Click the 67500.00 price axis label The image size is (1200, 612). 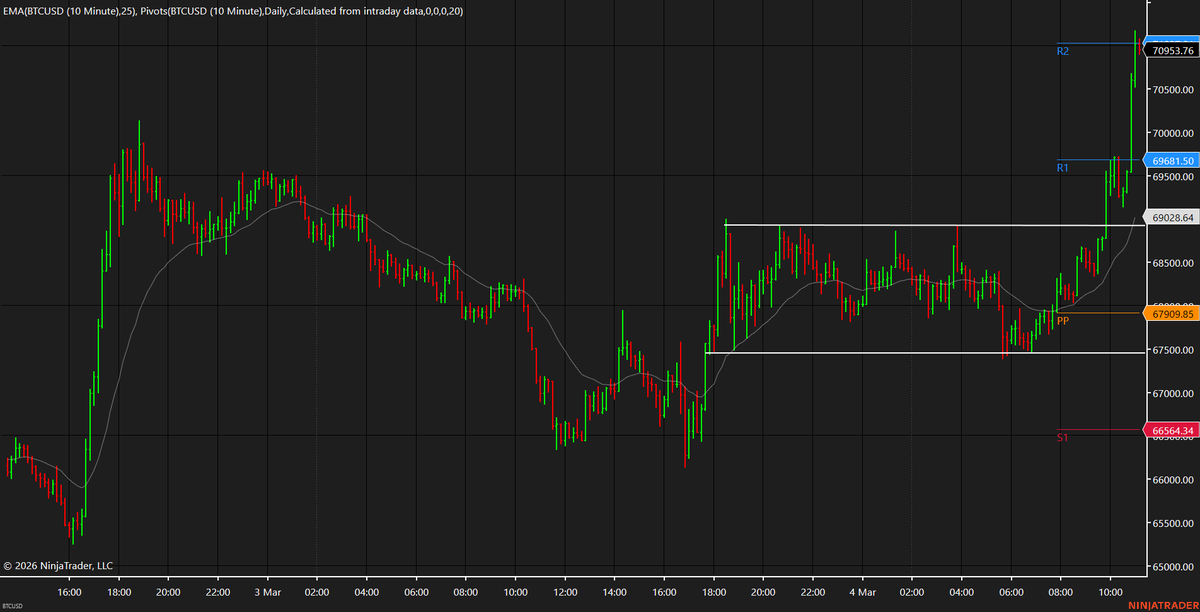coord(1173,350)
